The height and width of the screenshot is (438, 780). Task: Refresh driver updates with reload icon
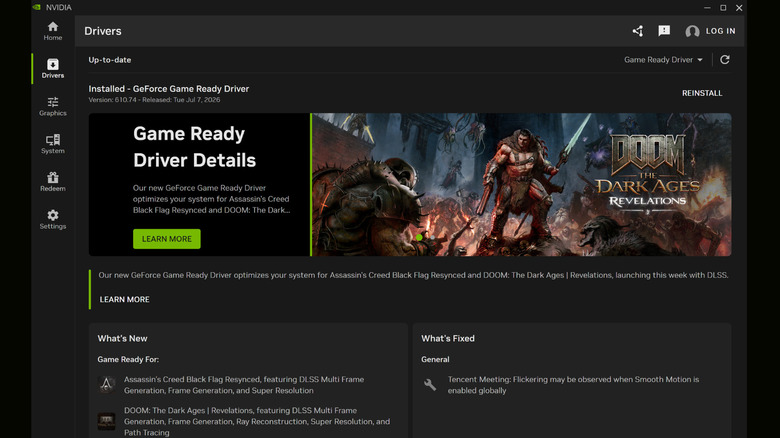725,60
